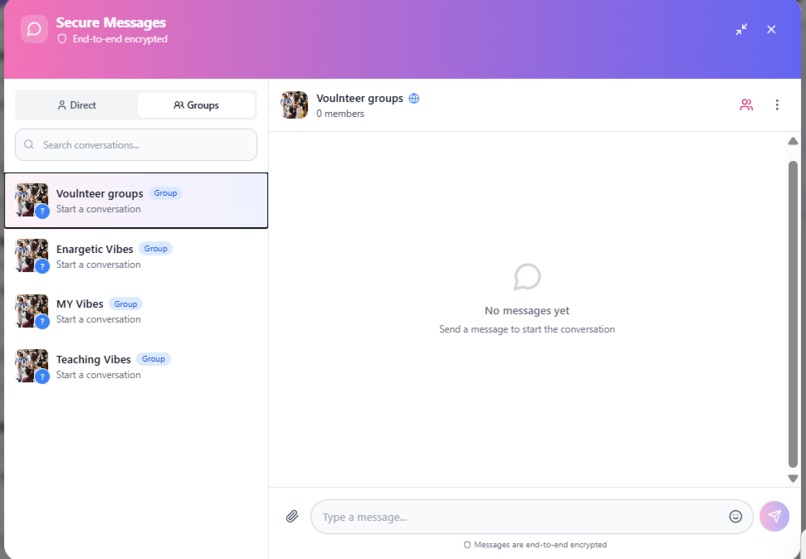The image size is (806, 559).
Task: Click the No messages yet text
Action: click(527, 311)
